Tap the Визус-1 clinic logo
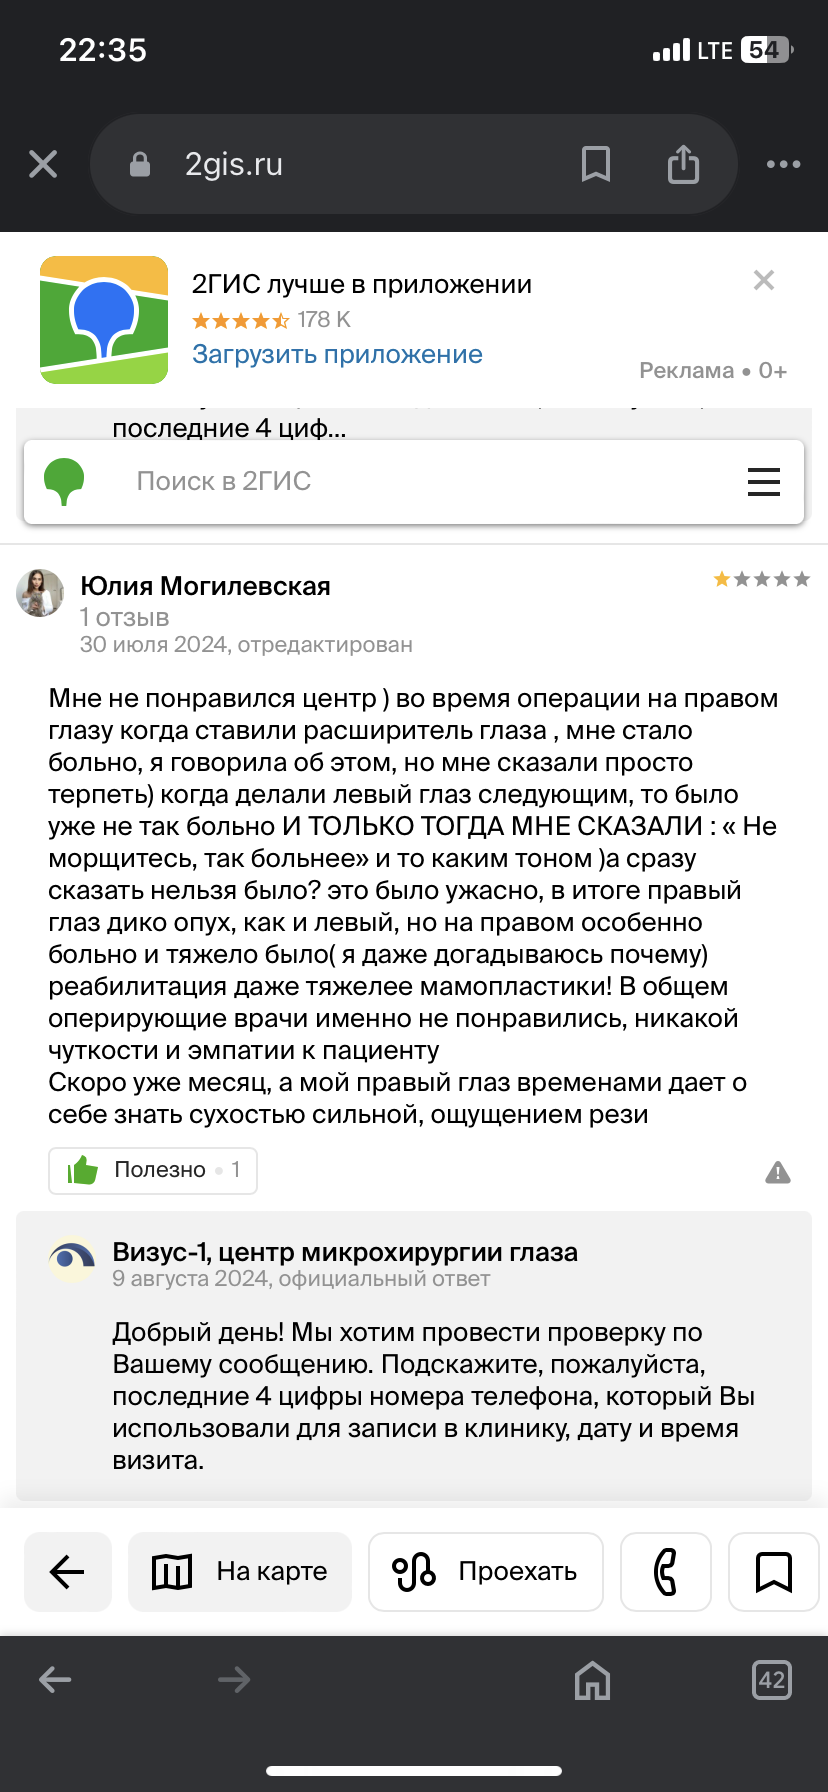The height and width of the screenshot is (1792, 828). point(72,1262)
